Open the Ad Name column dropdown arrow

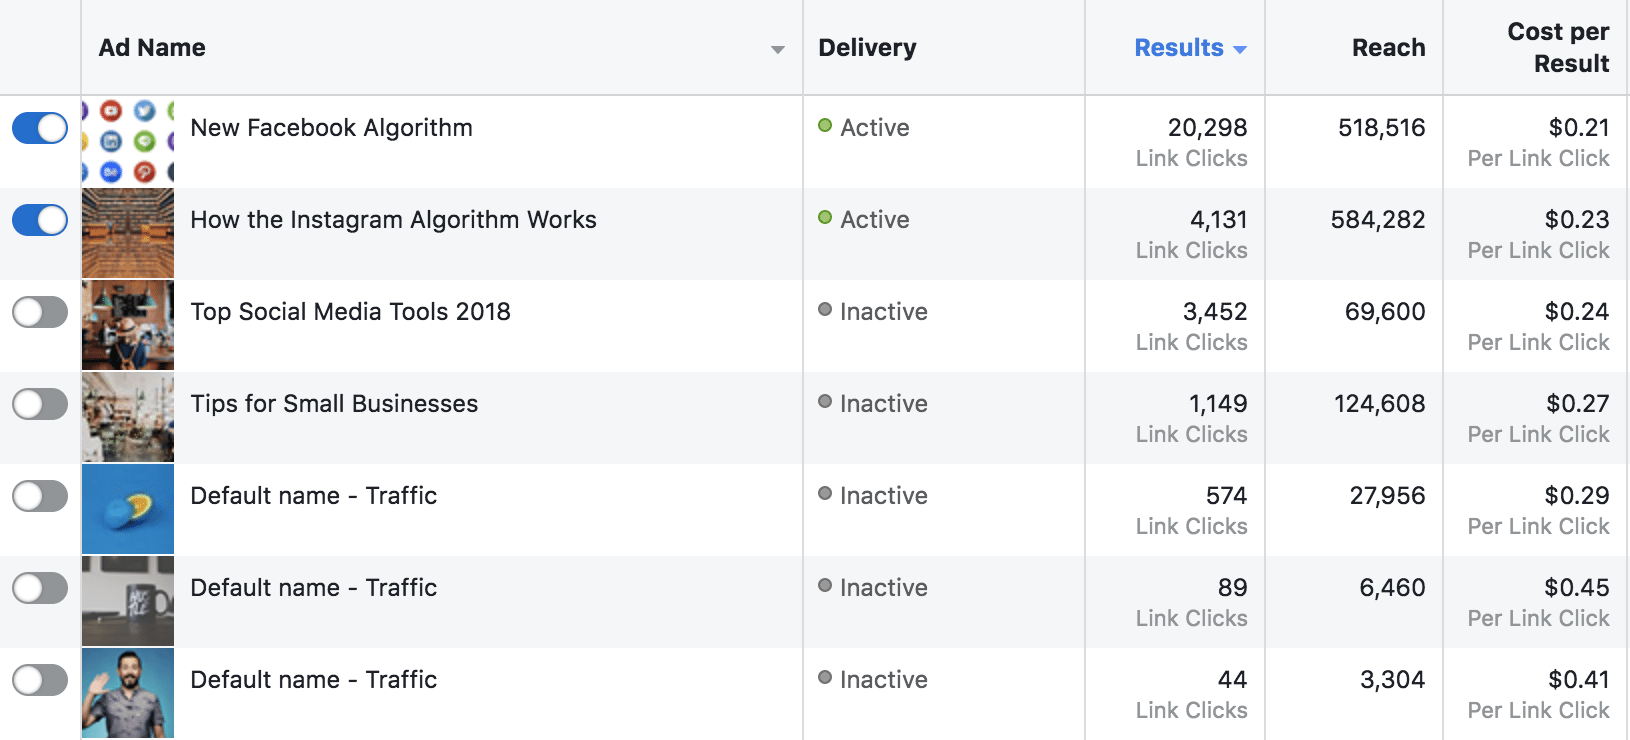point(776,47)
